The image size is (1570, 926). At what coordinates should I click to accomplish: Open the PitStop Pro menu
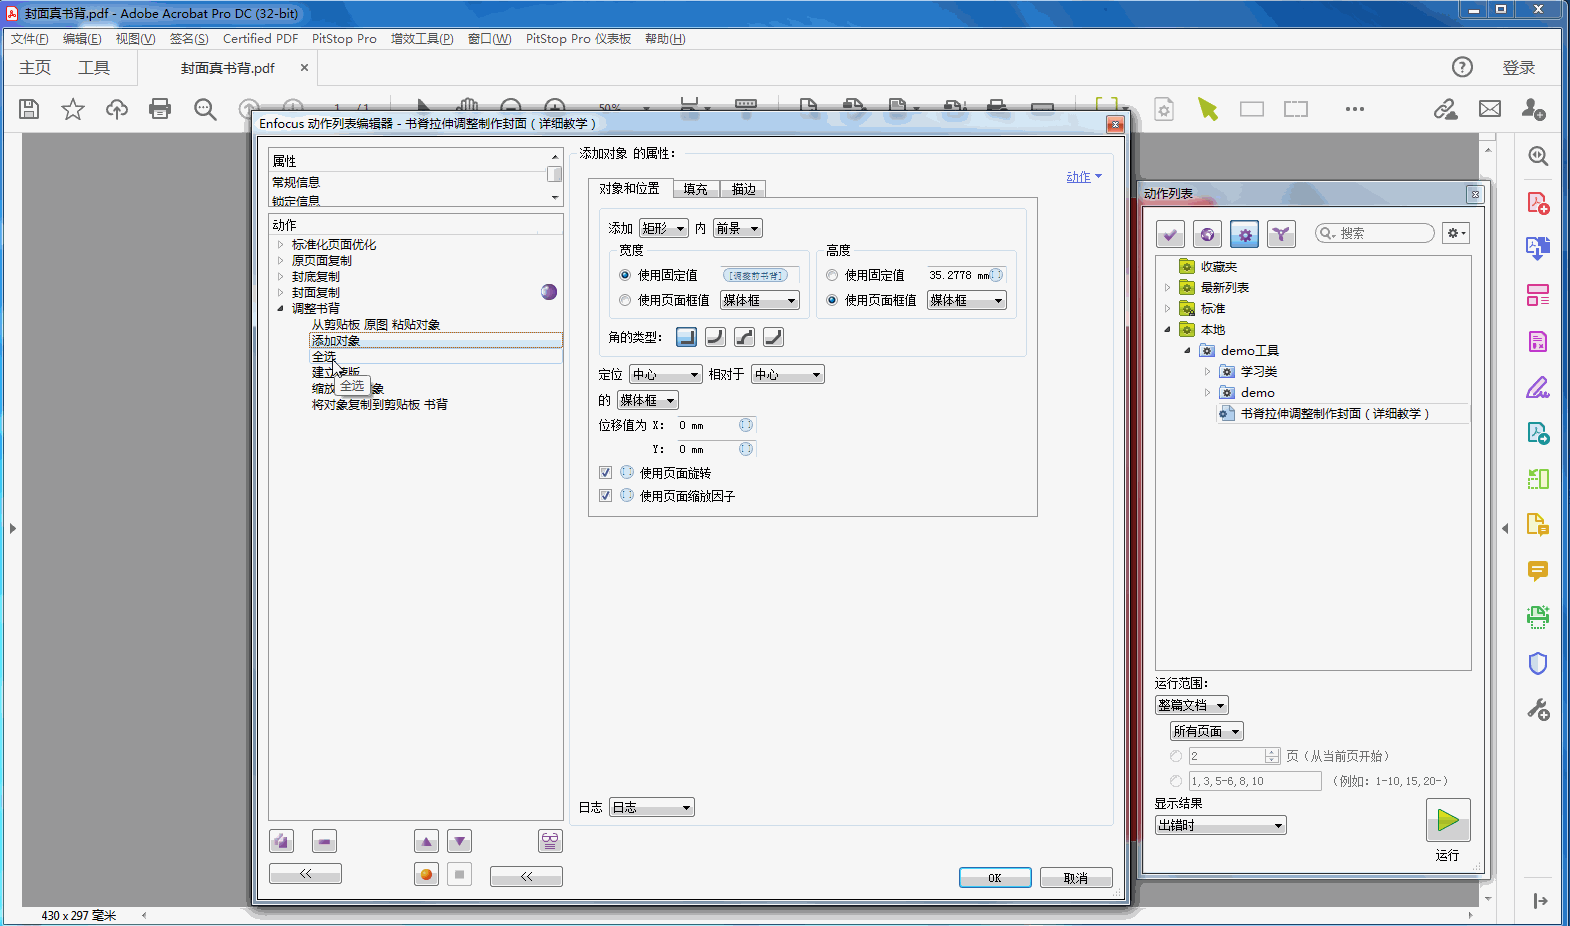tap(344, 39)
